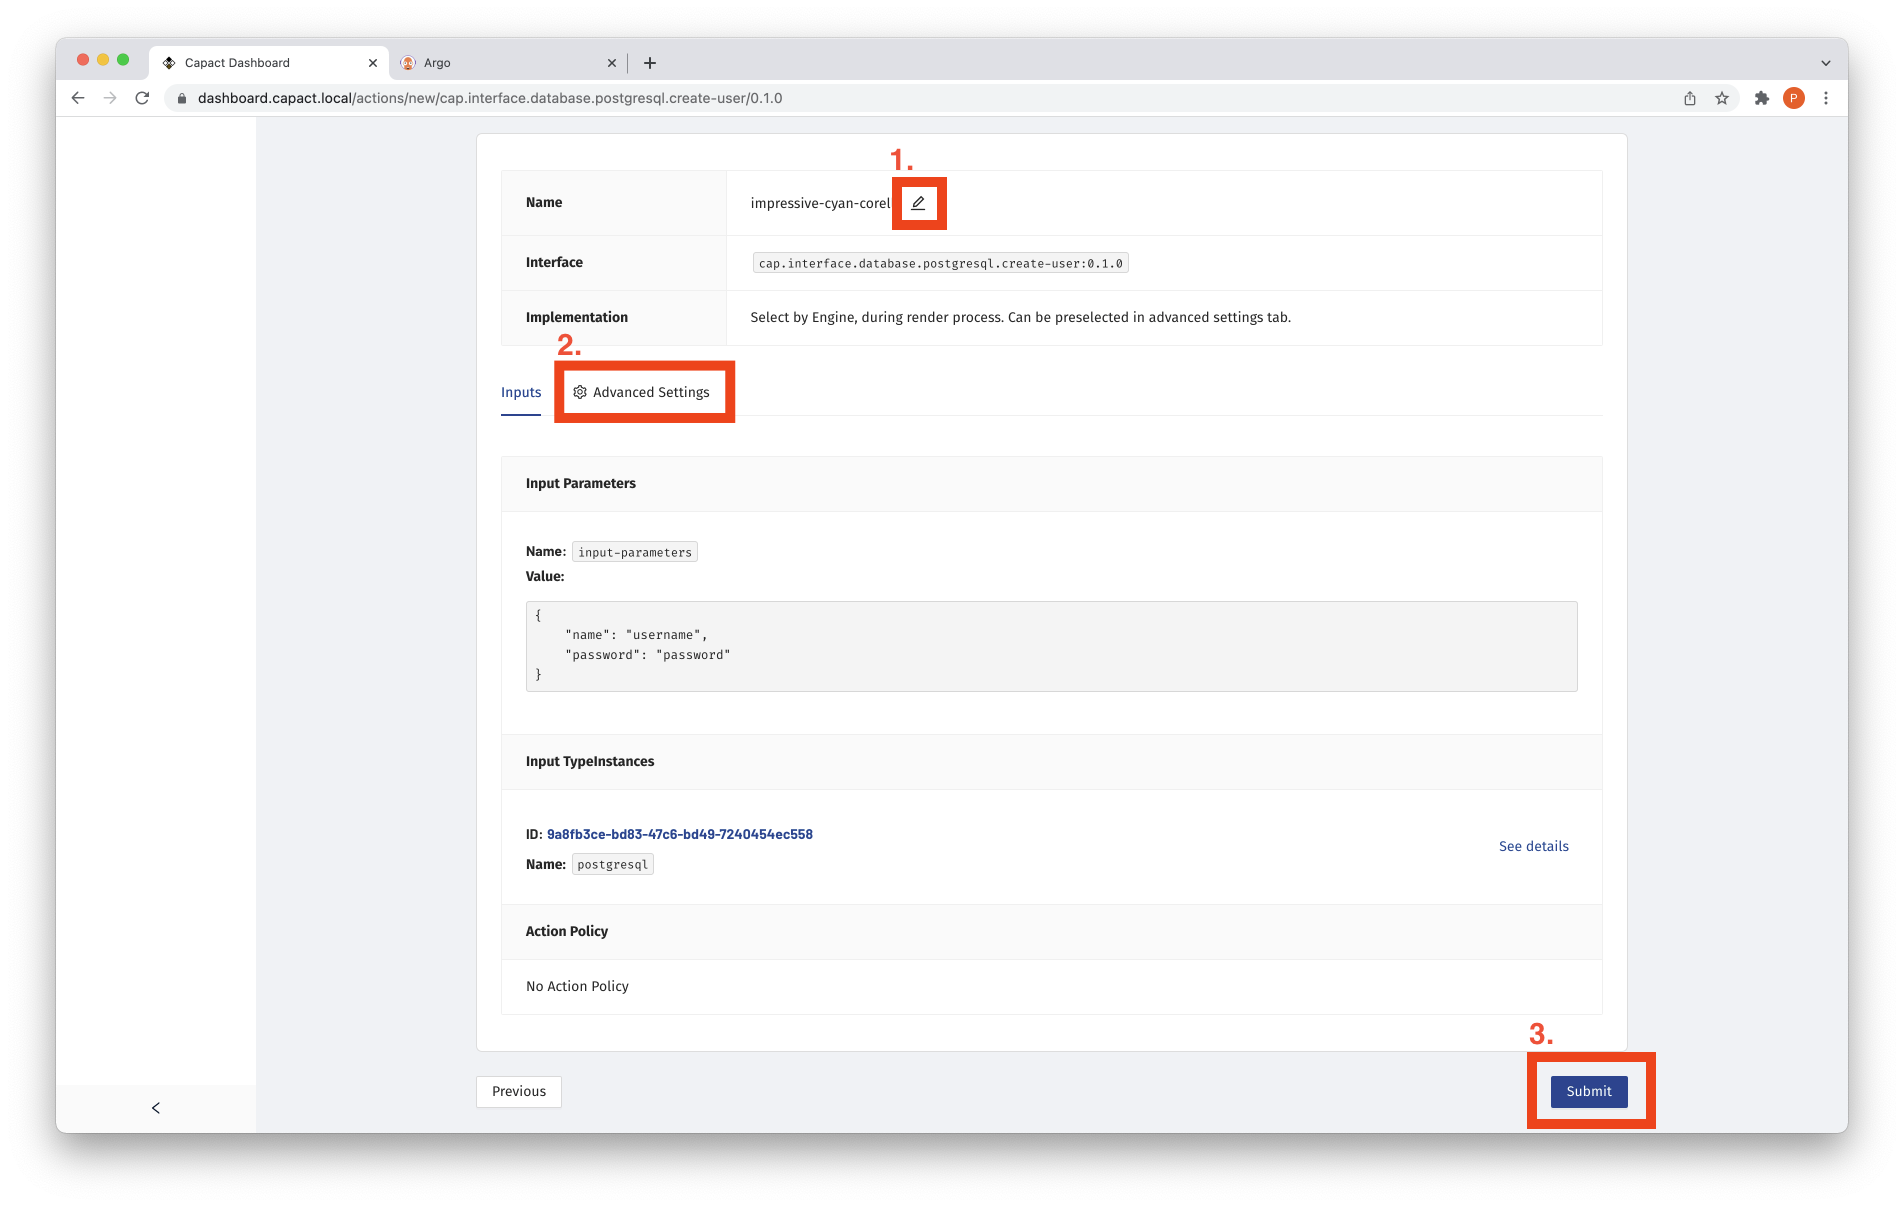Viewport: 1904px width, 1207px height.
Task: Switch to the Argo browser tab
Action: 500,63
